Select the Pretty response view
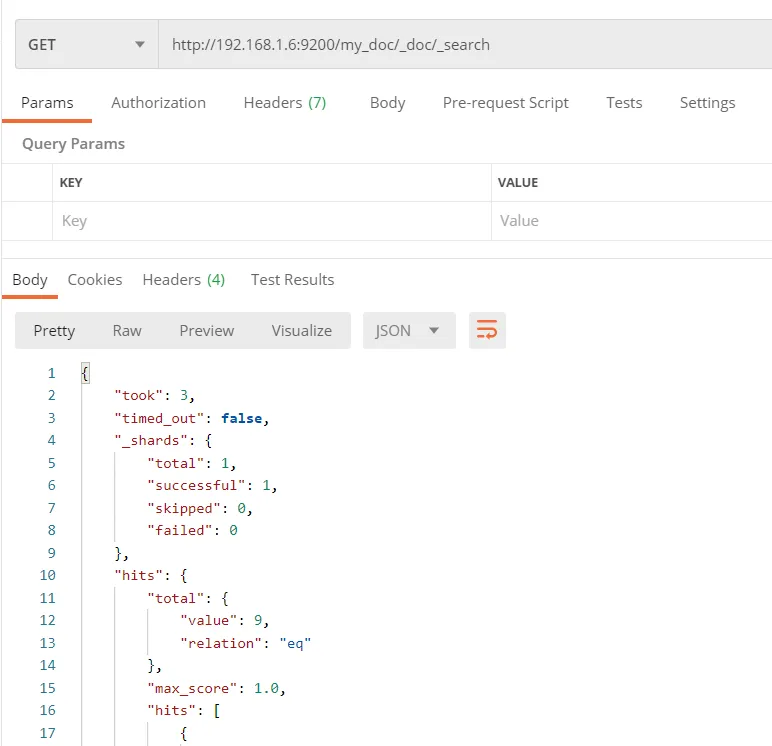The height and width of the screenshot is (746, 772). point(54,331)
